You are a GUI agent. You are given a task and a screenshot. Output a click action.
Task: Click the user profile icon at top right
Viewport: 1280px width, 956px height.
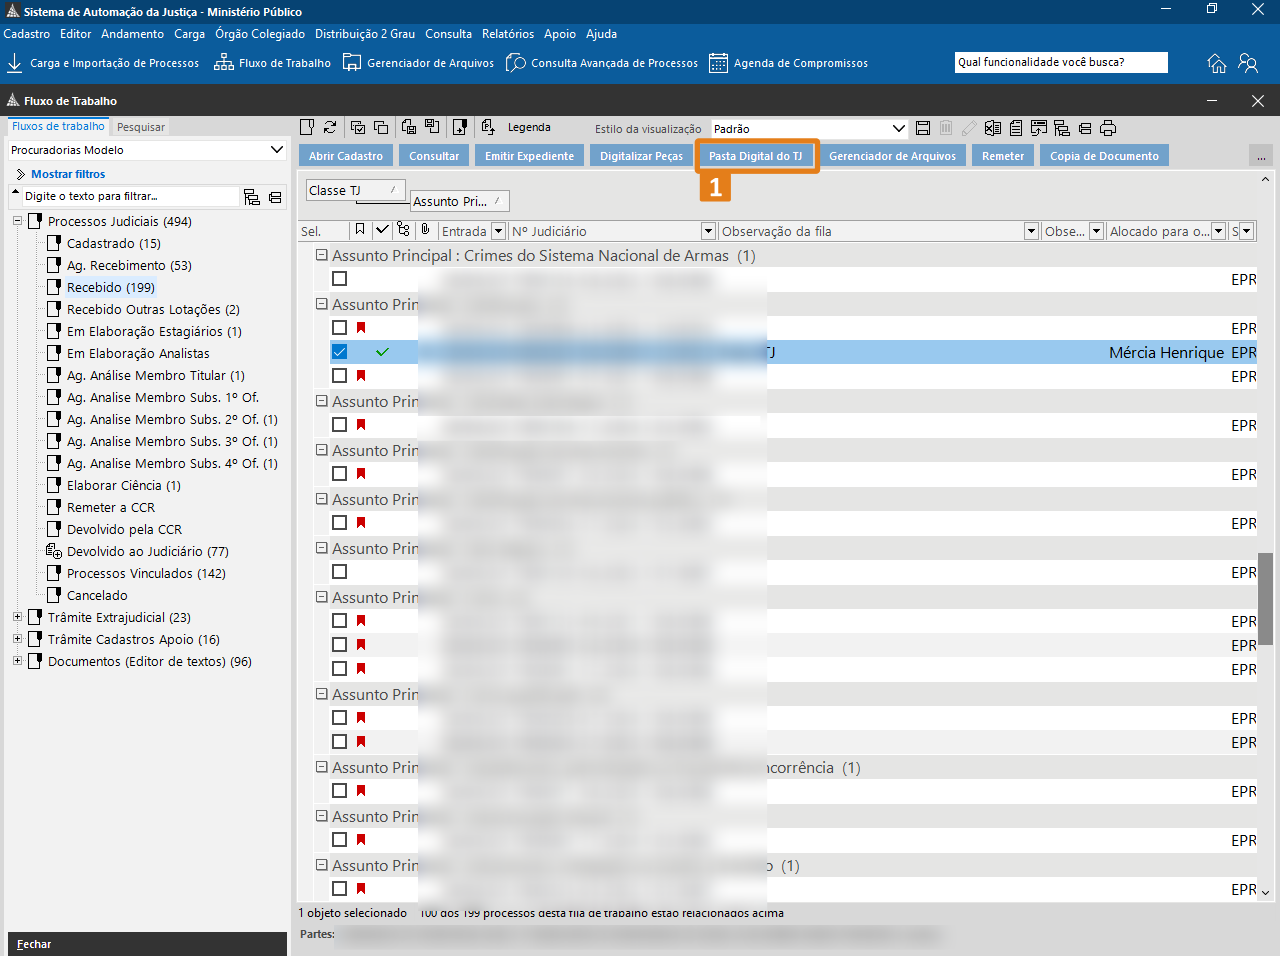[1248, 63]
